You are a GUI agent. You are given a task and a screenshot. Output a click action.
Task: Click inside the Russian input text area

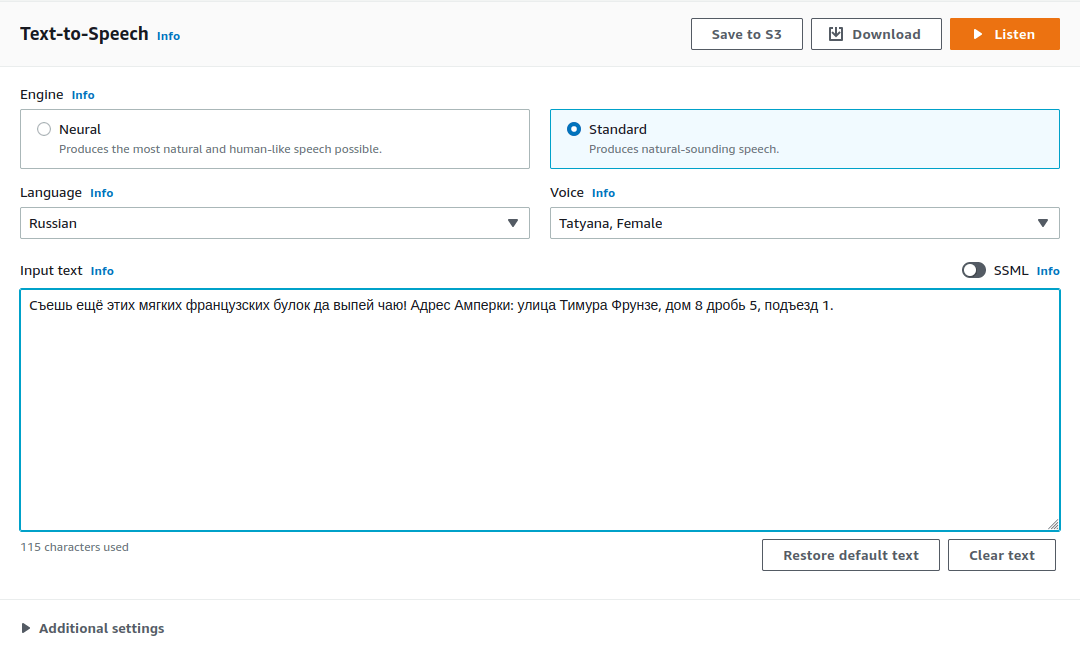click(539, 420)
